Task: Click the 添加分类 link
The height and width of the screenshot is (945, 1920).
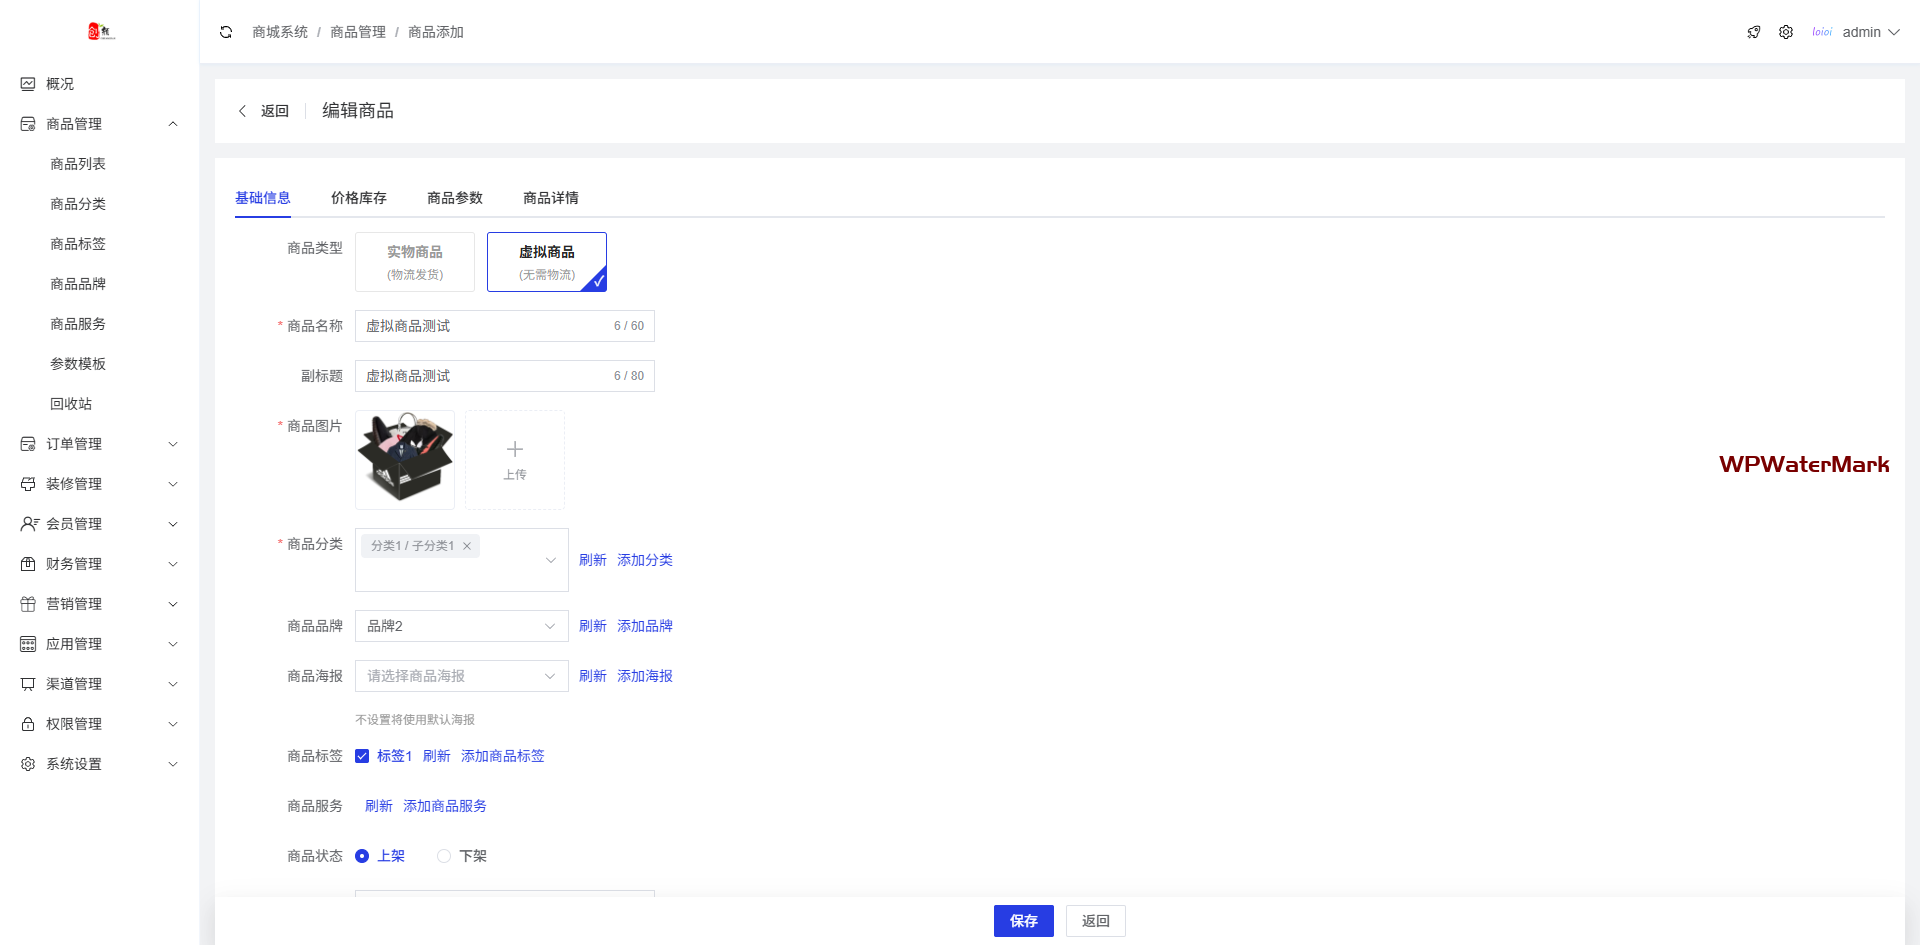Action: click(644, 560)
